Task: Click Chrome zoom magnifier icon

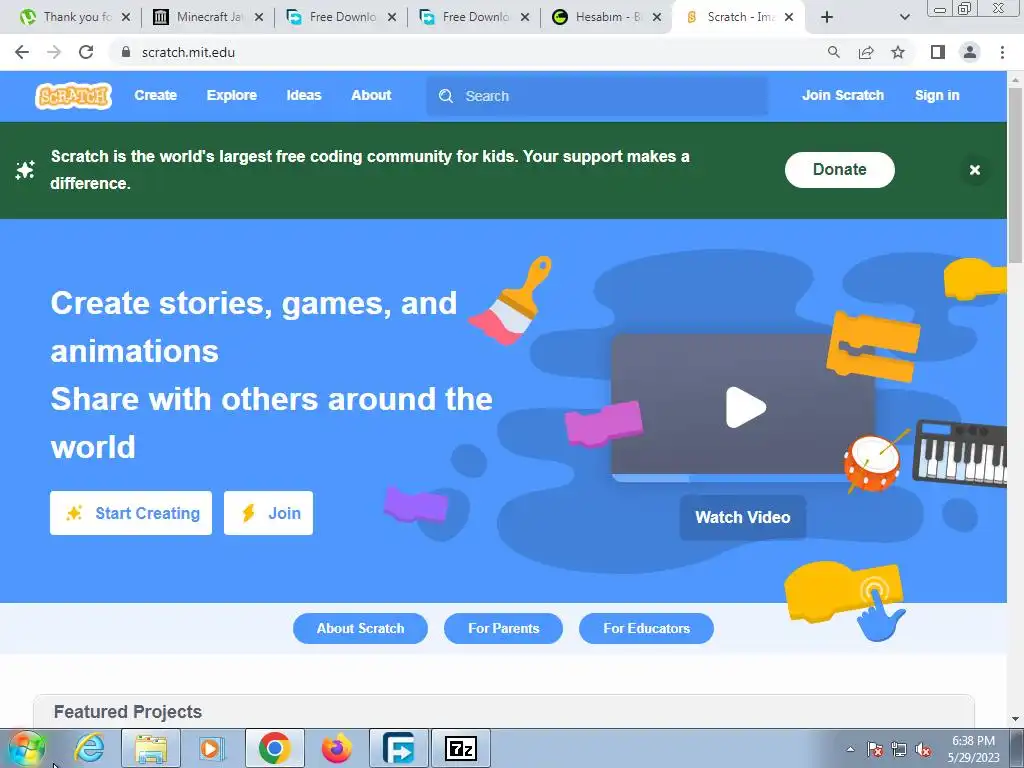Action: coord(833,52)
